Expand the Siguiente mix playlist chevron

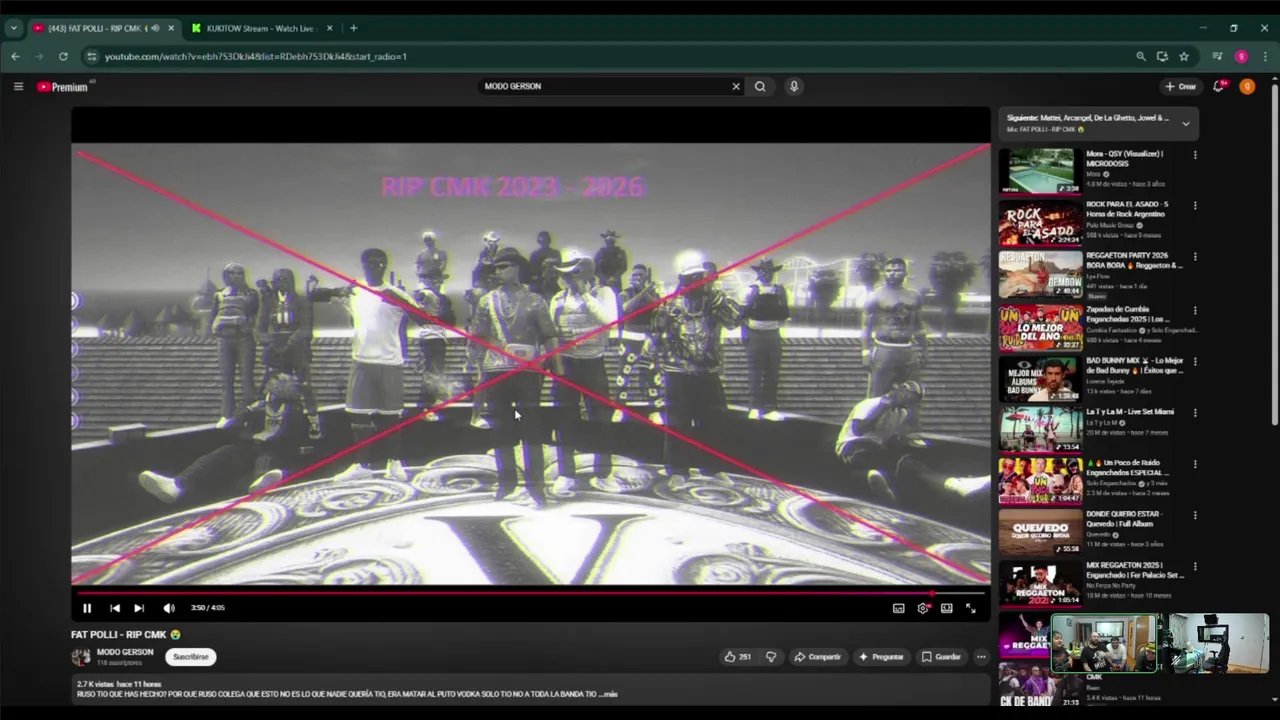point(1186,124)
